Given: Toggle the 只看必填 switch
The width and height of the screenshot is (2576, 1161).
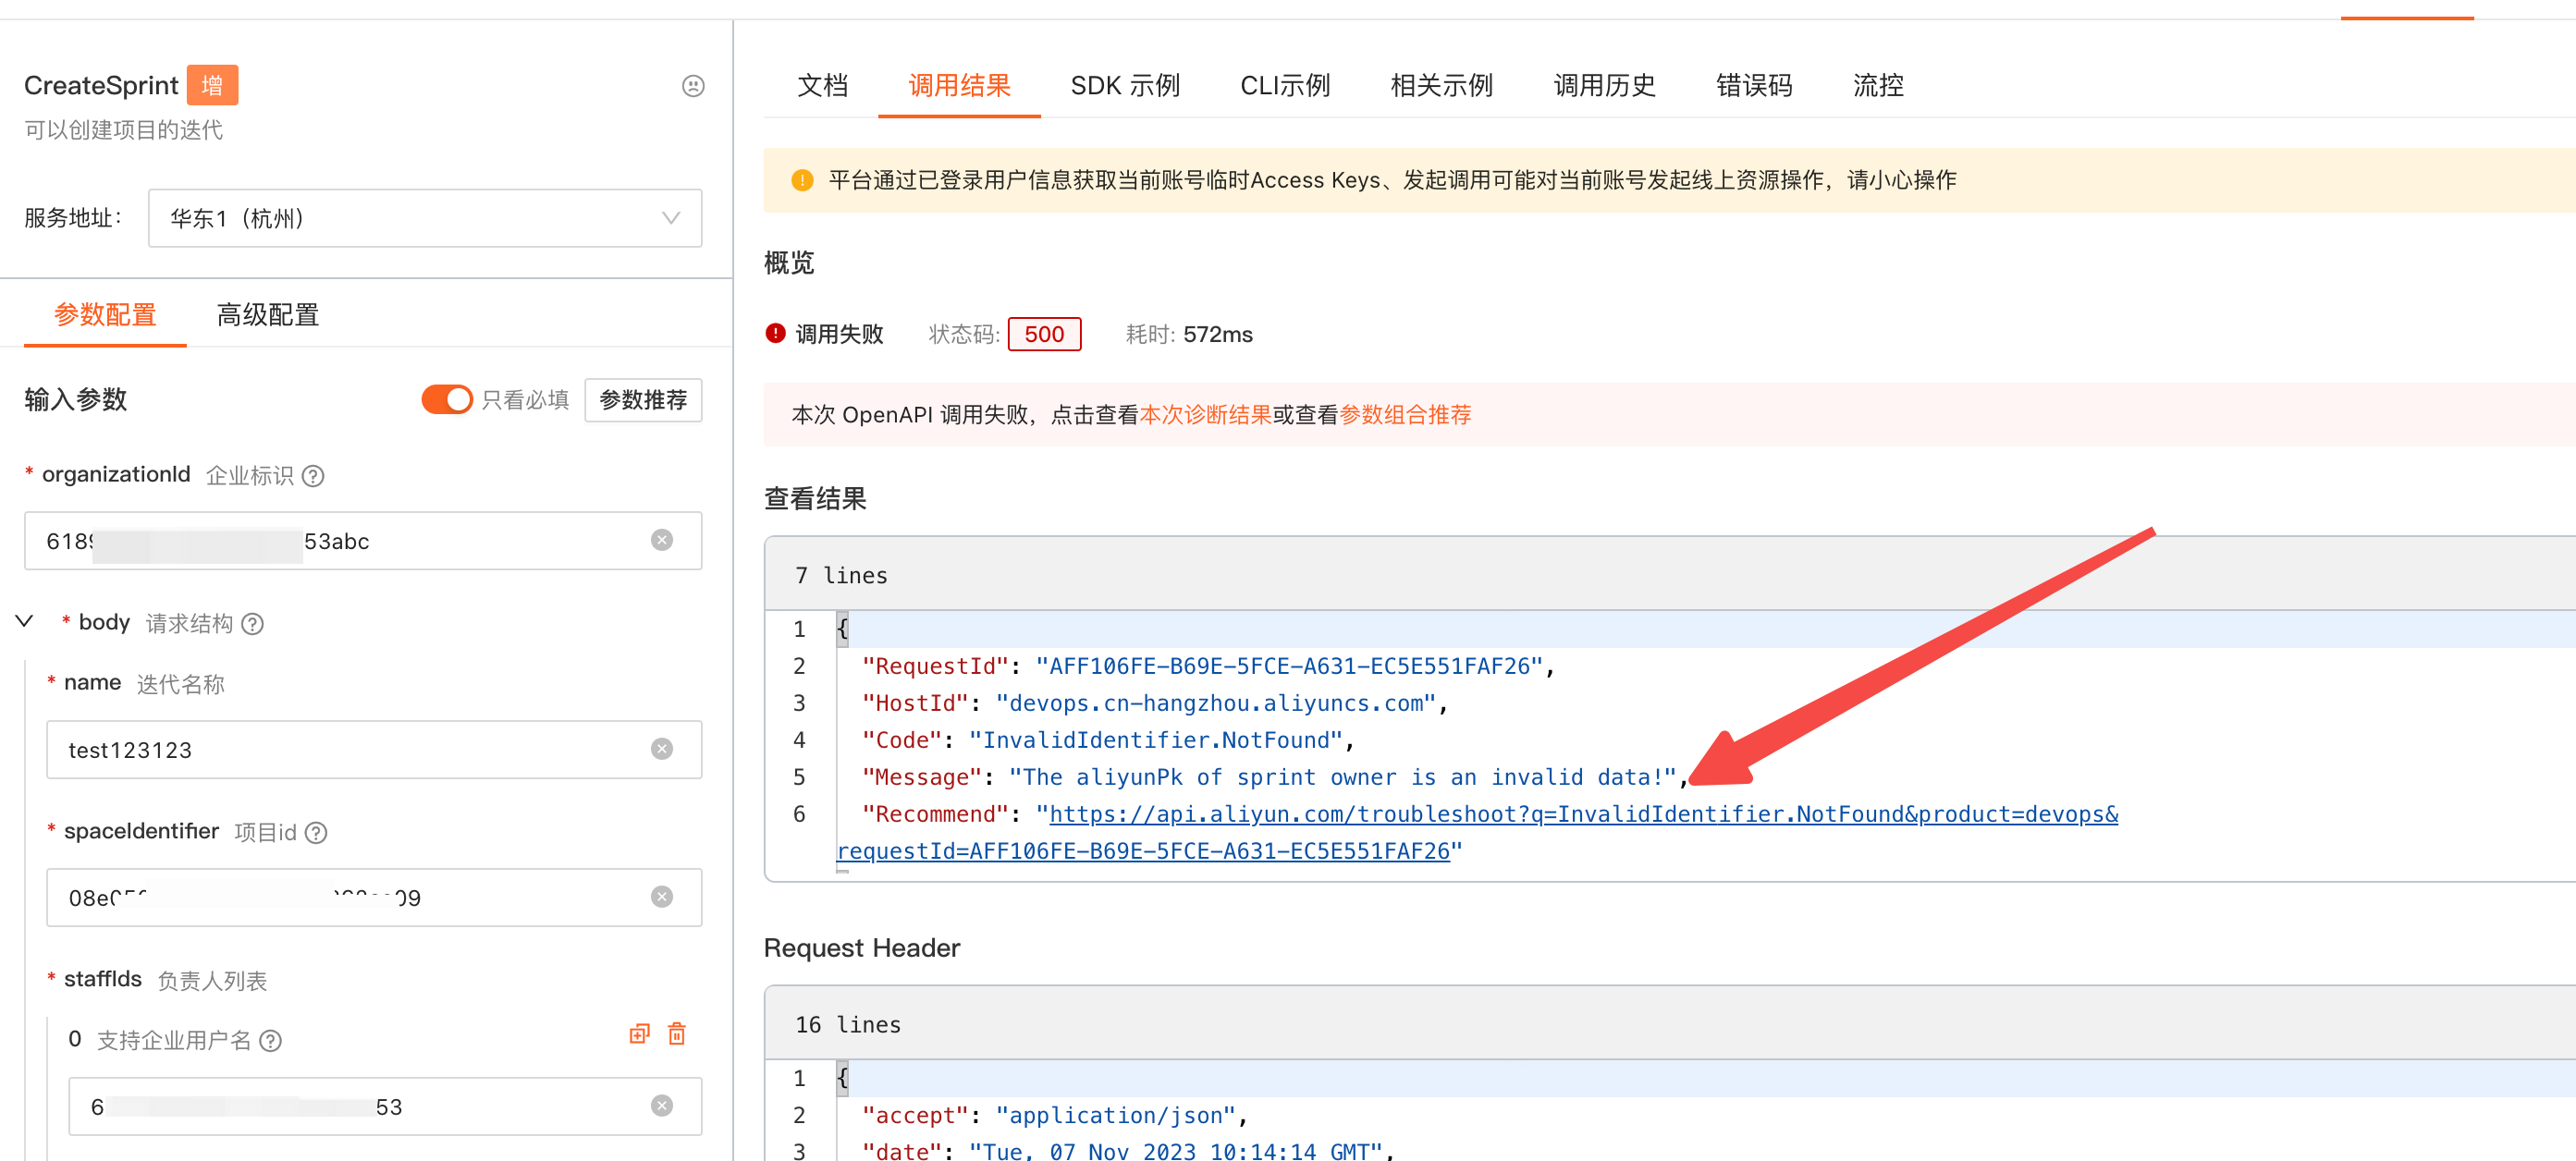Looking at the screenshot, I should (446, 400).
